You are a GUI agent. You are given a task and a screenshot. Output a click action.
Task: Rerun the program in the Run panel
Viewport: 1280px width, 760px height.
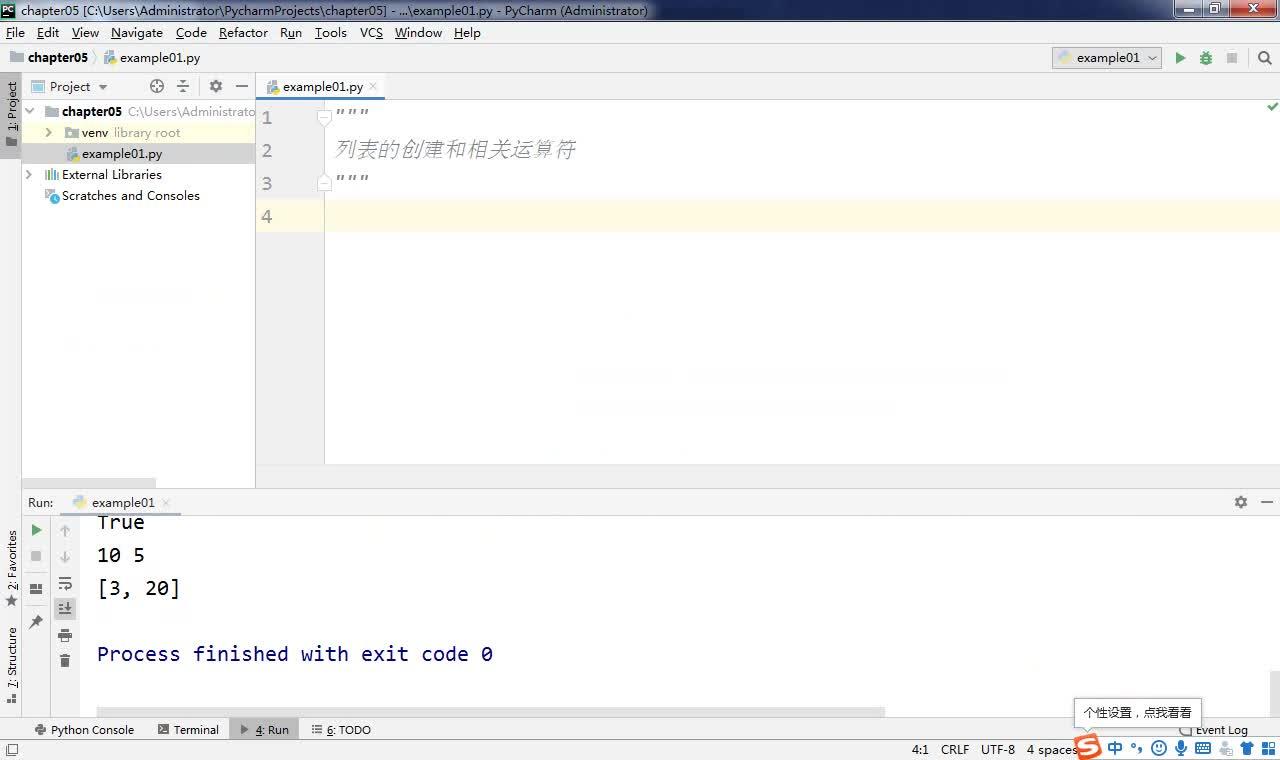tap(36, 529)
